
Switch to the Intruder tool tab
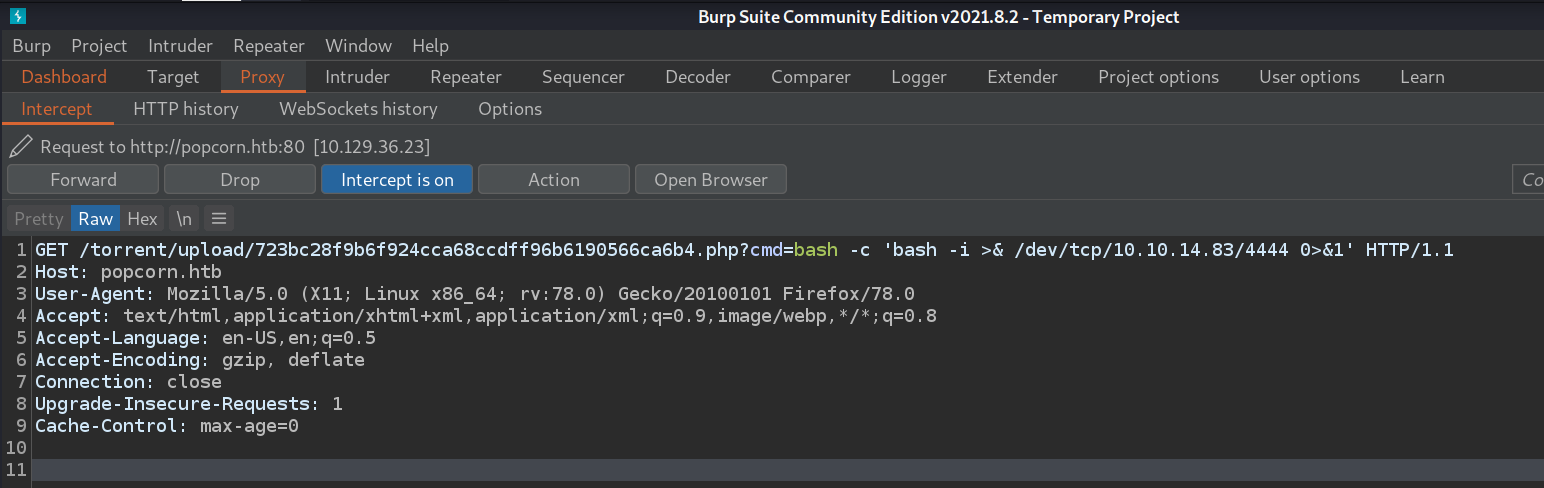coord(357,77)
